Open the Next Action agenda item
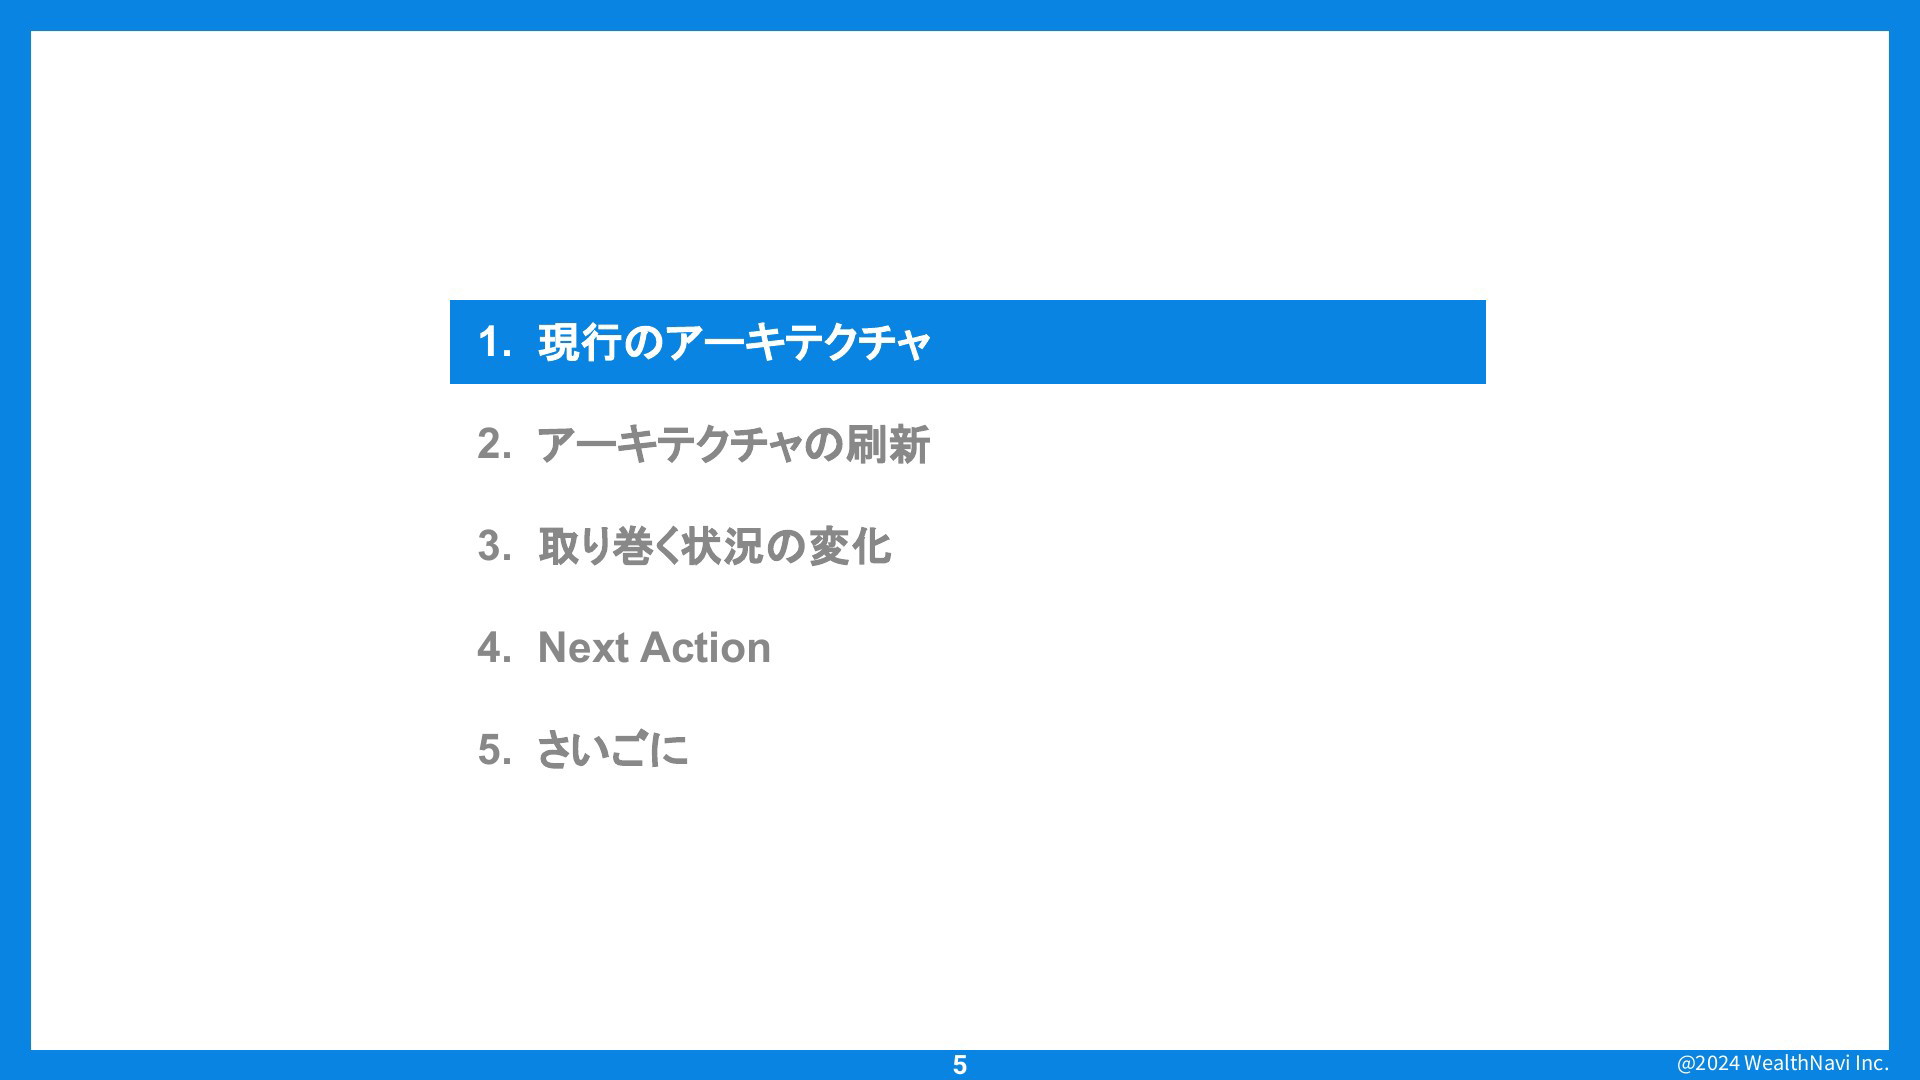This screenshot has width=1920, height=1080. click(x=654, y=648)
